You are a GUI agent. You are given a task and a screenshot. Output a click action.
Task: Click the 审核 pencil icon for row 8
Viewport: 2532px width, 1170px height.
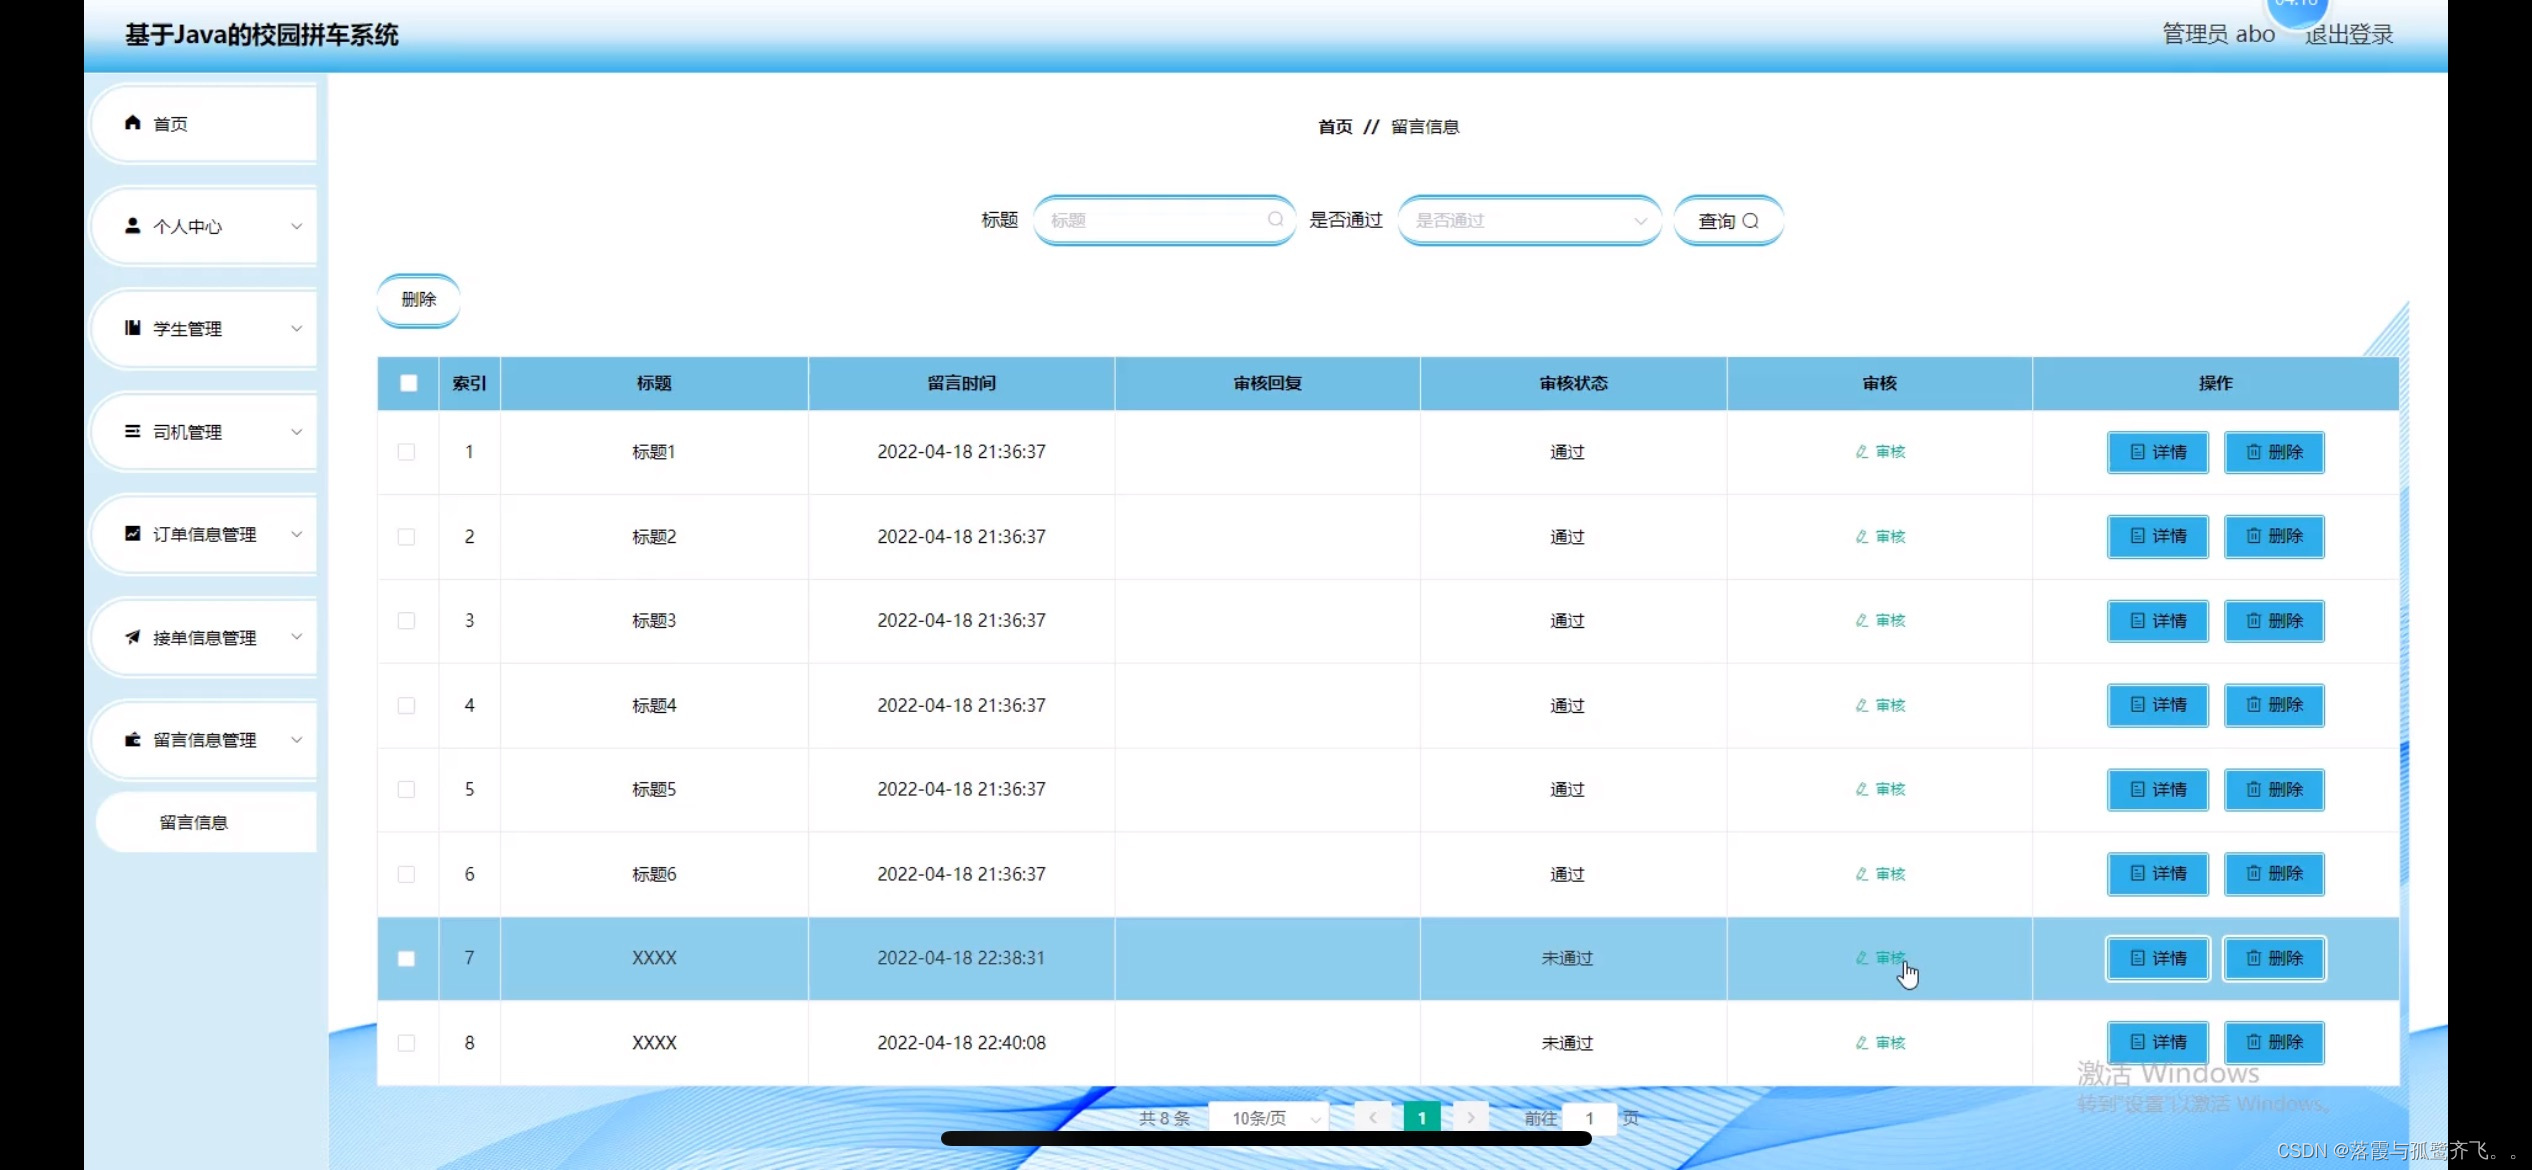click(1862, 1043)
